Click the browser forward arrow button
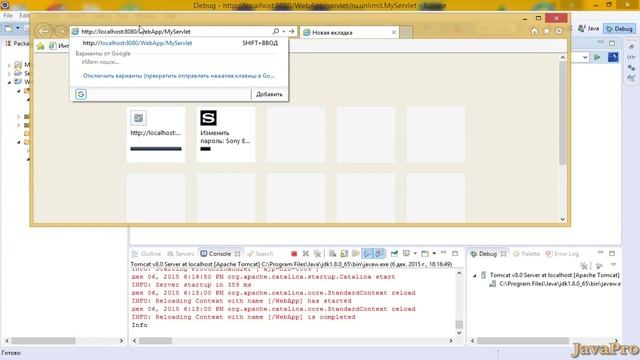 click(x=60, y=31)
